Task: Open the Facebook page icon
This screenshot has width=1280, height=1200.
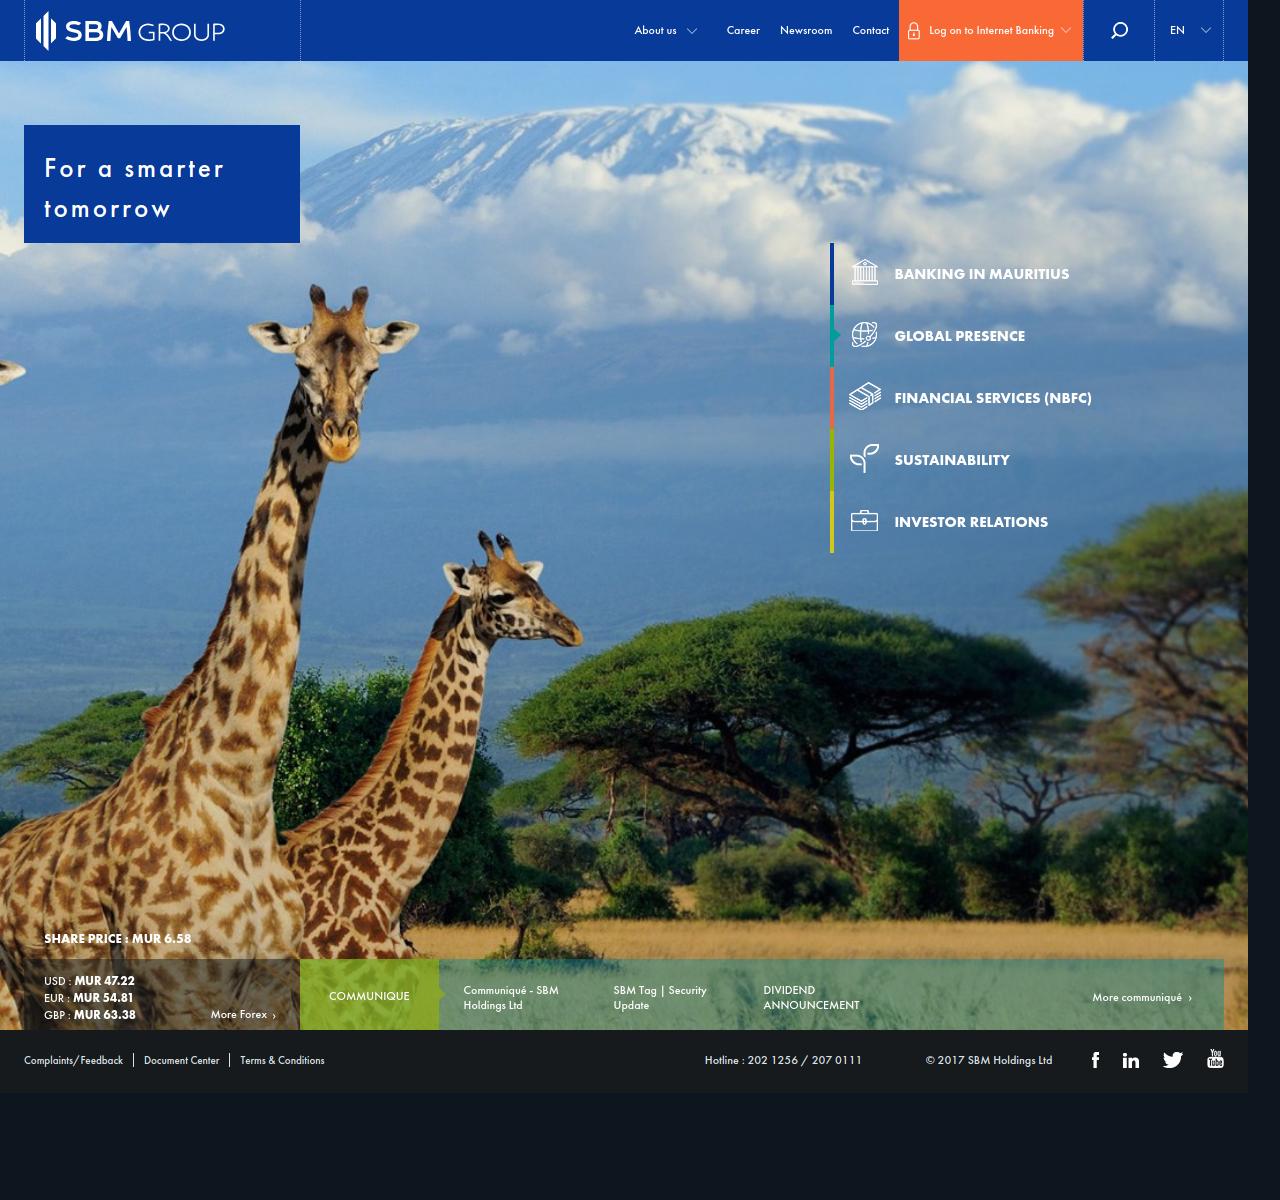Action: [1095, 1060]
